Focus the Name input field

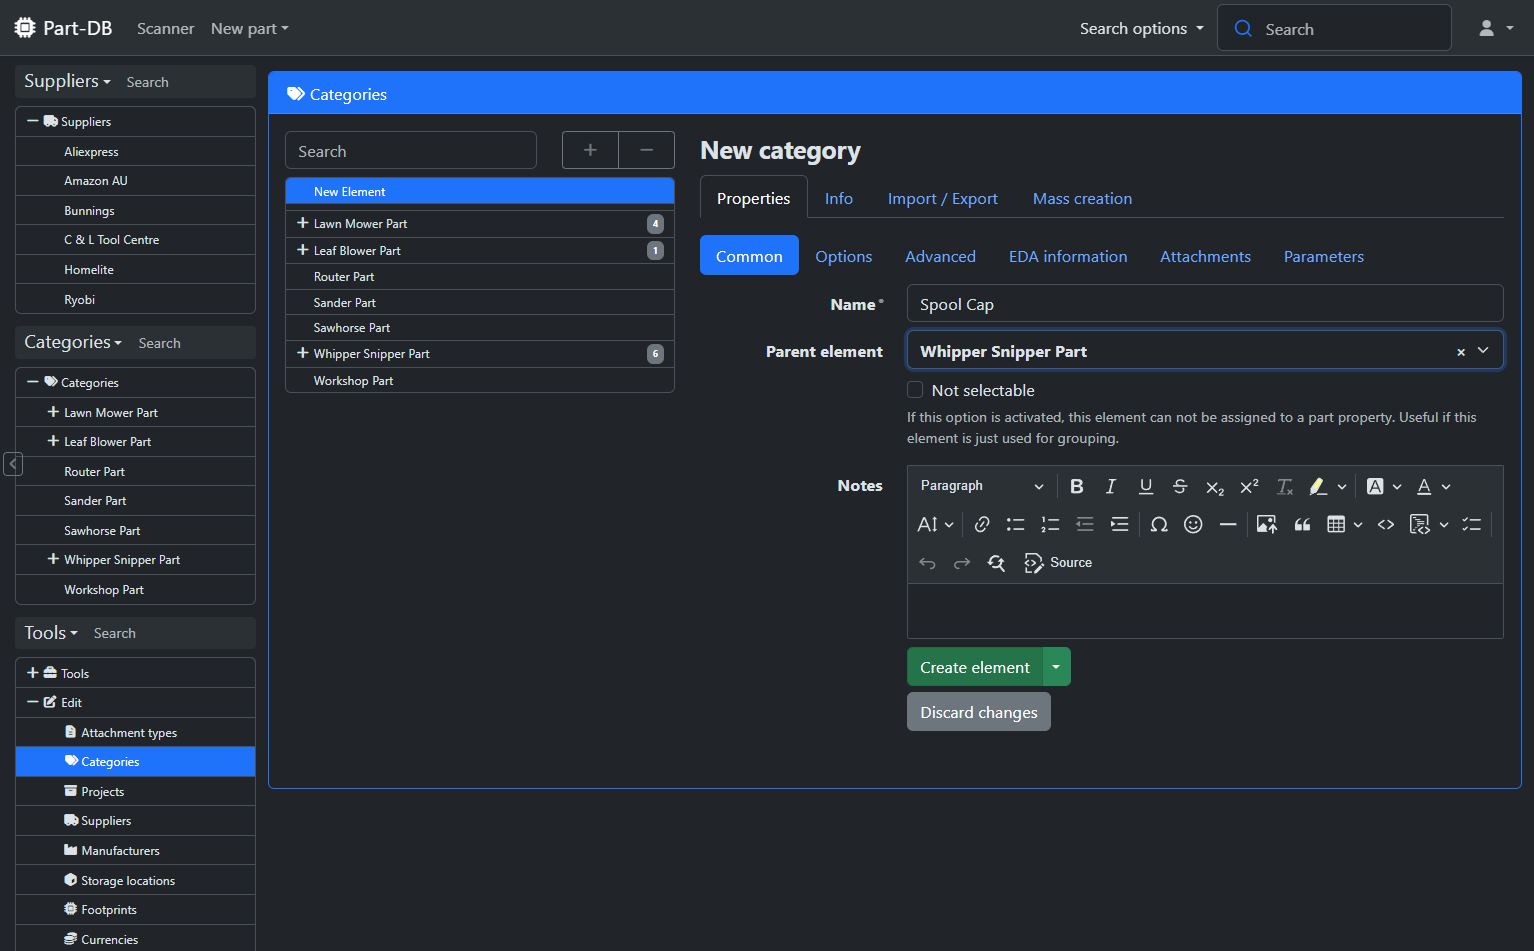pos(1205,304)
